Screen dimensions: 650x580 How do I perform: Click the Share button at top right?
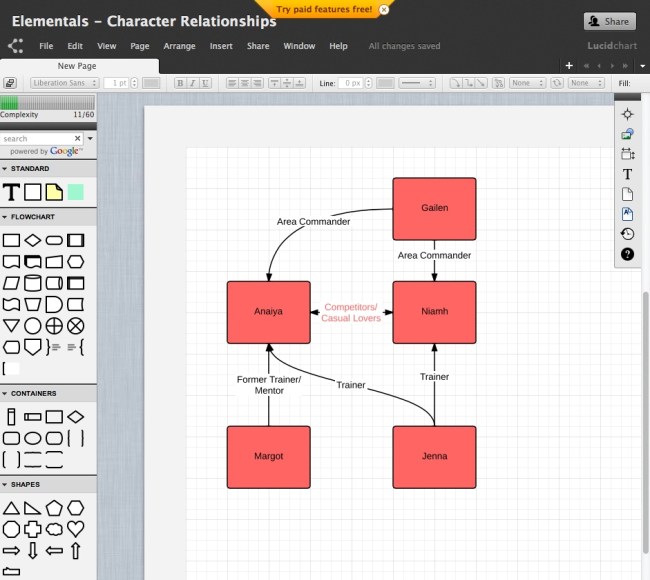609,21
